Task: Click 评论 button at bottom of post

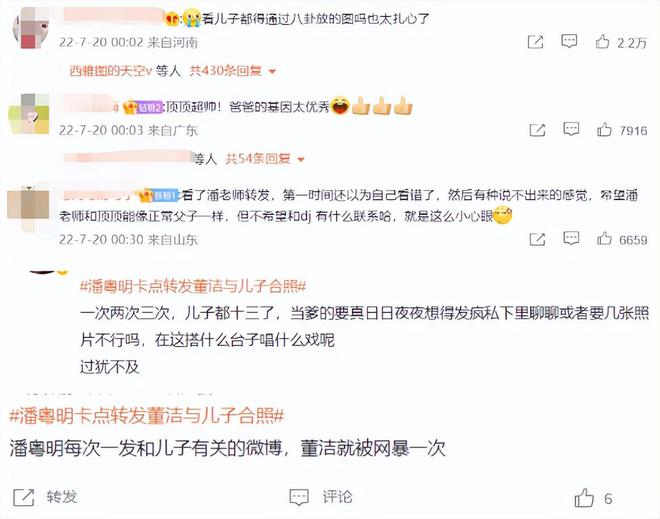Action: [x=321, y=497]
